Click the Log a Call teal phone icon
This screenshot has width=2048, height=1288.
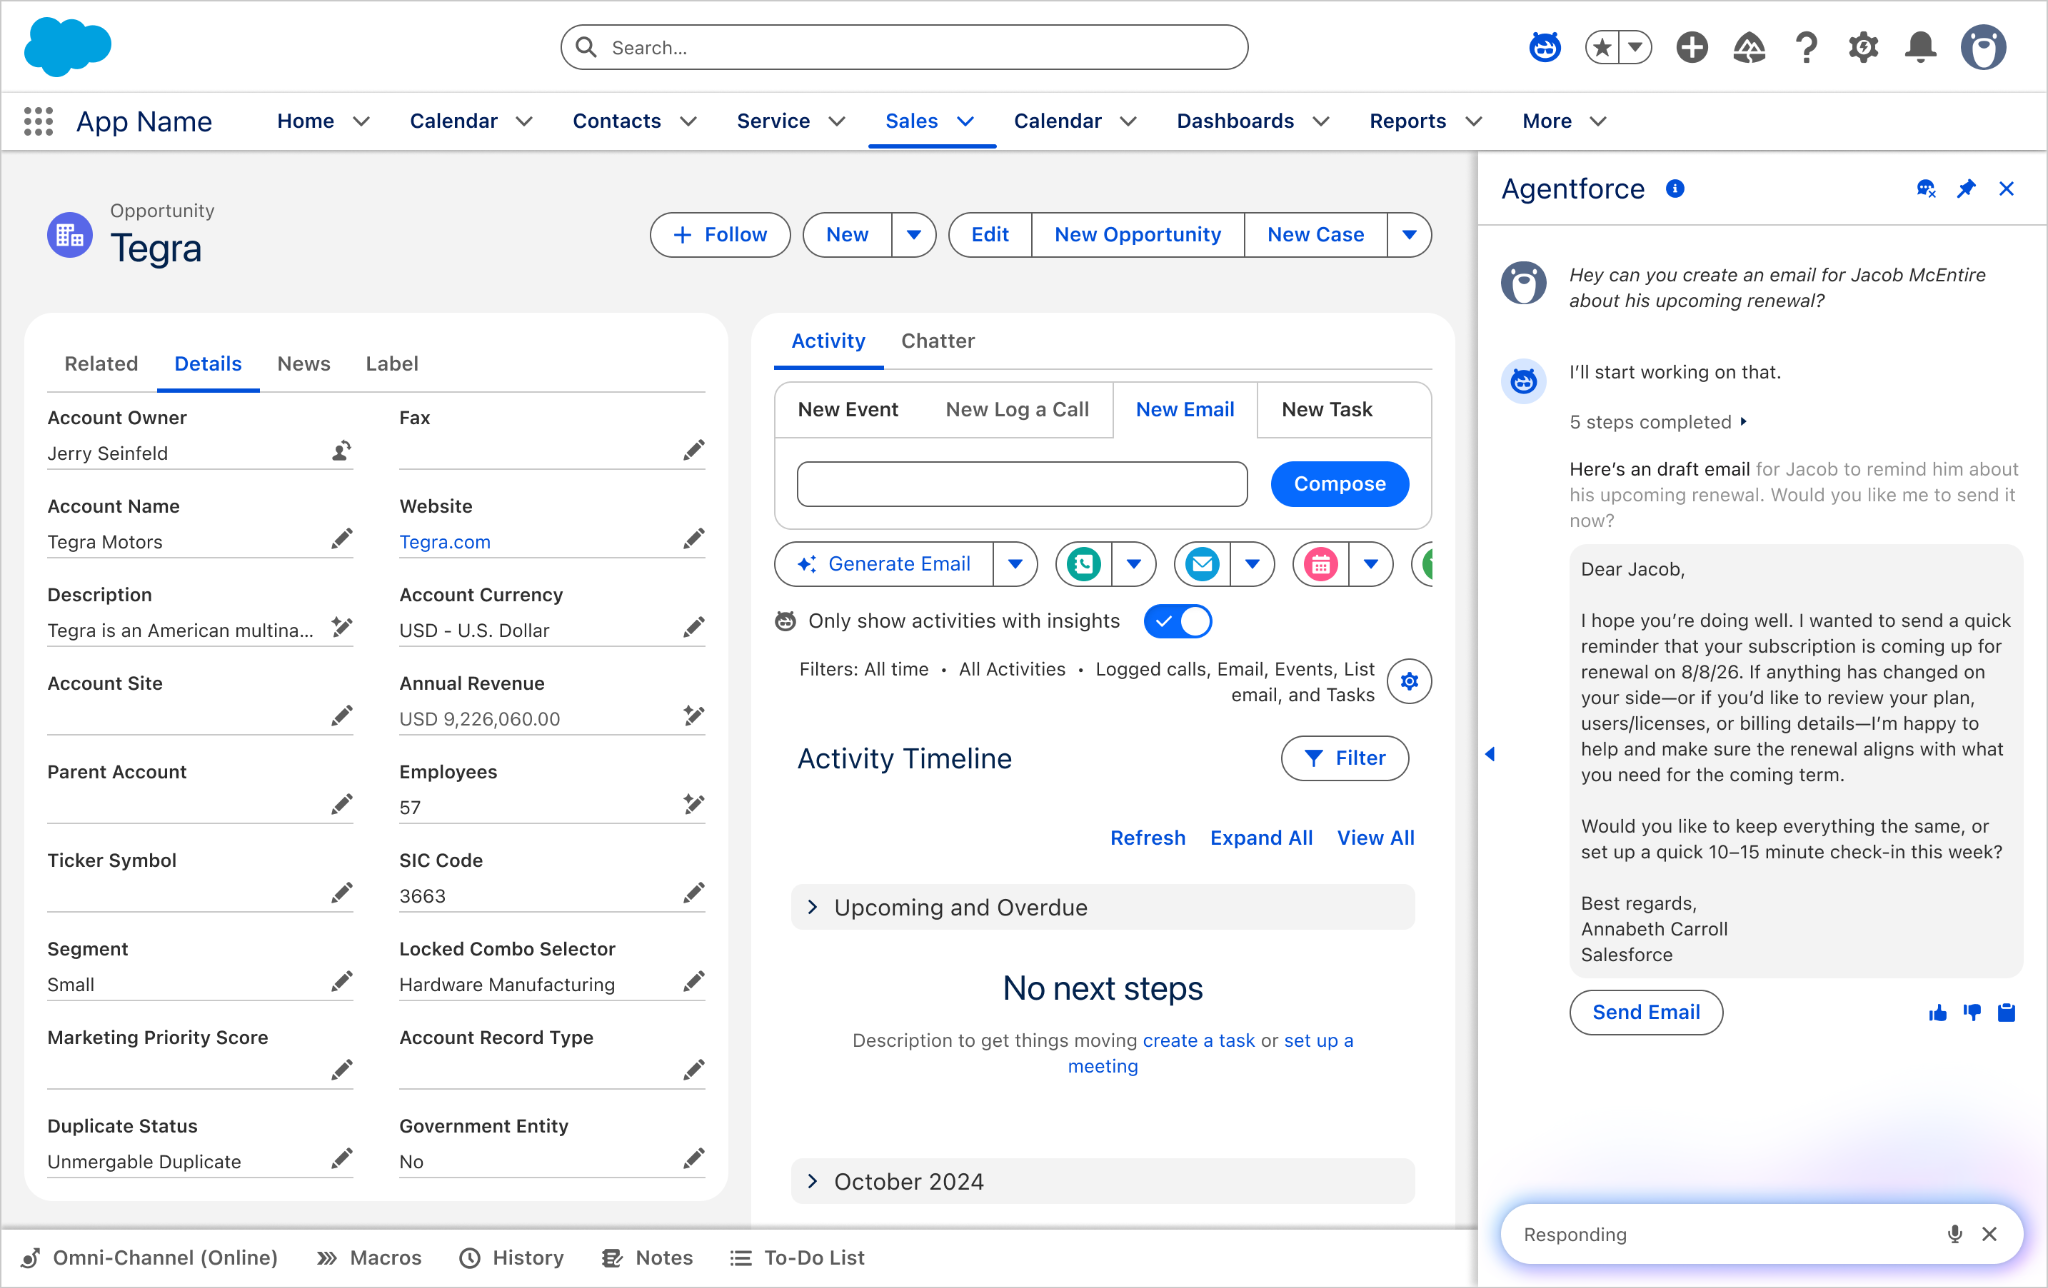[x=1084, y=564]
